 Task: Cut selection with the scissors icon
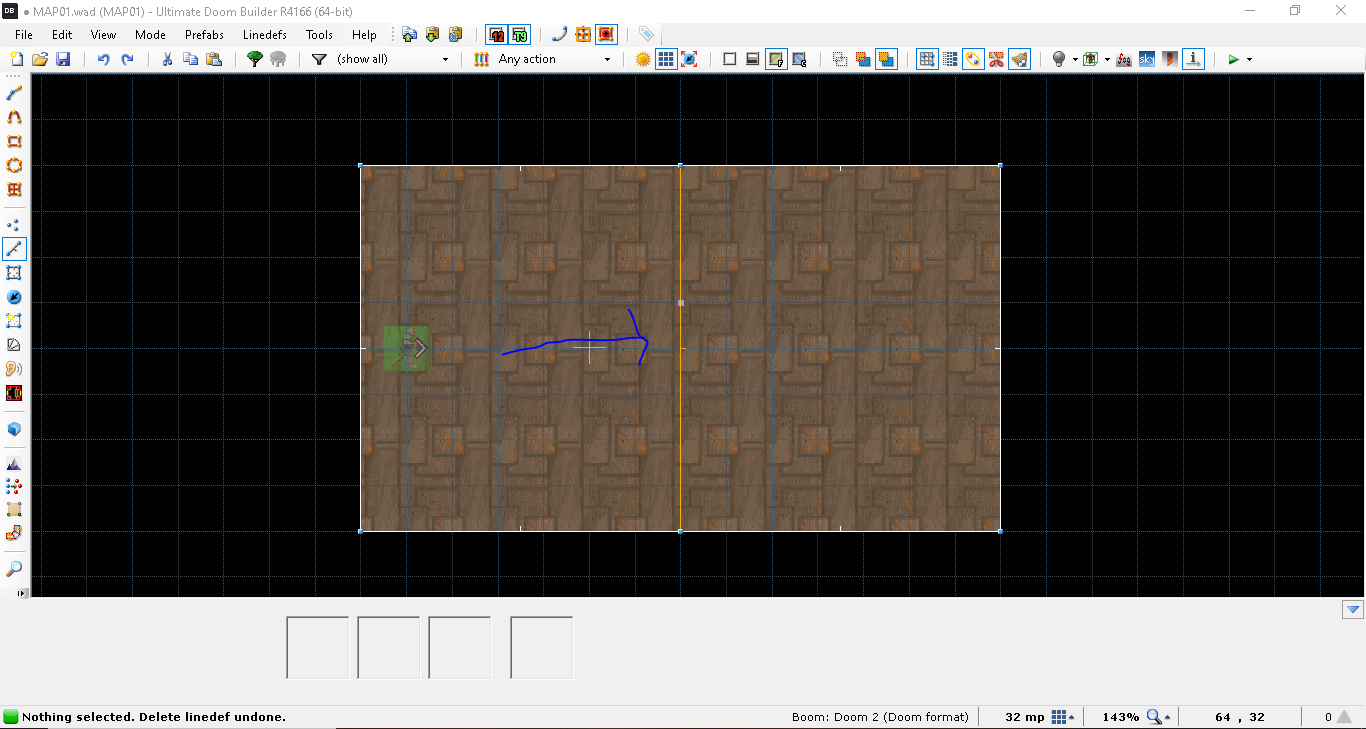(x=167, y=59)
